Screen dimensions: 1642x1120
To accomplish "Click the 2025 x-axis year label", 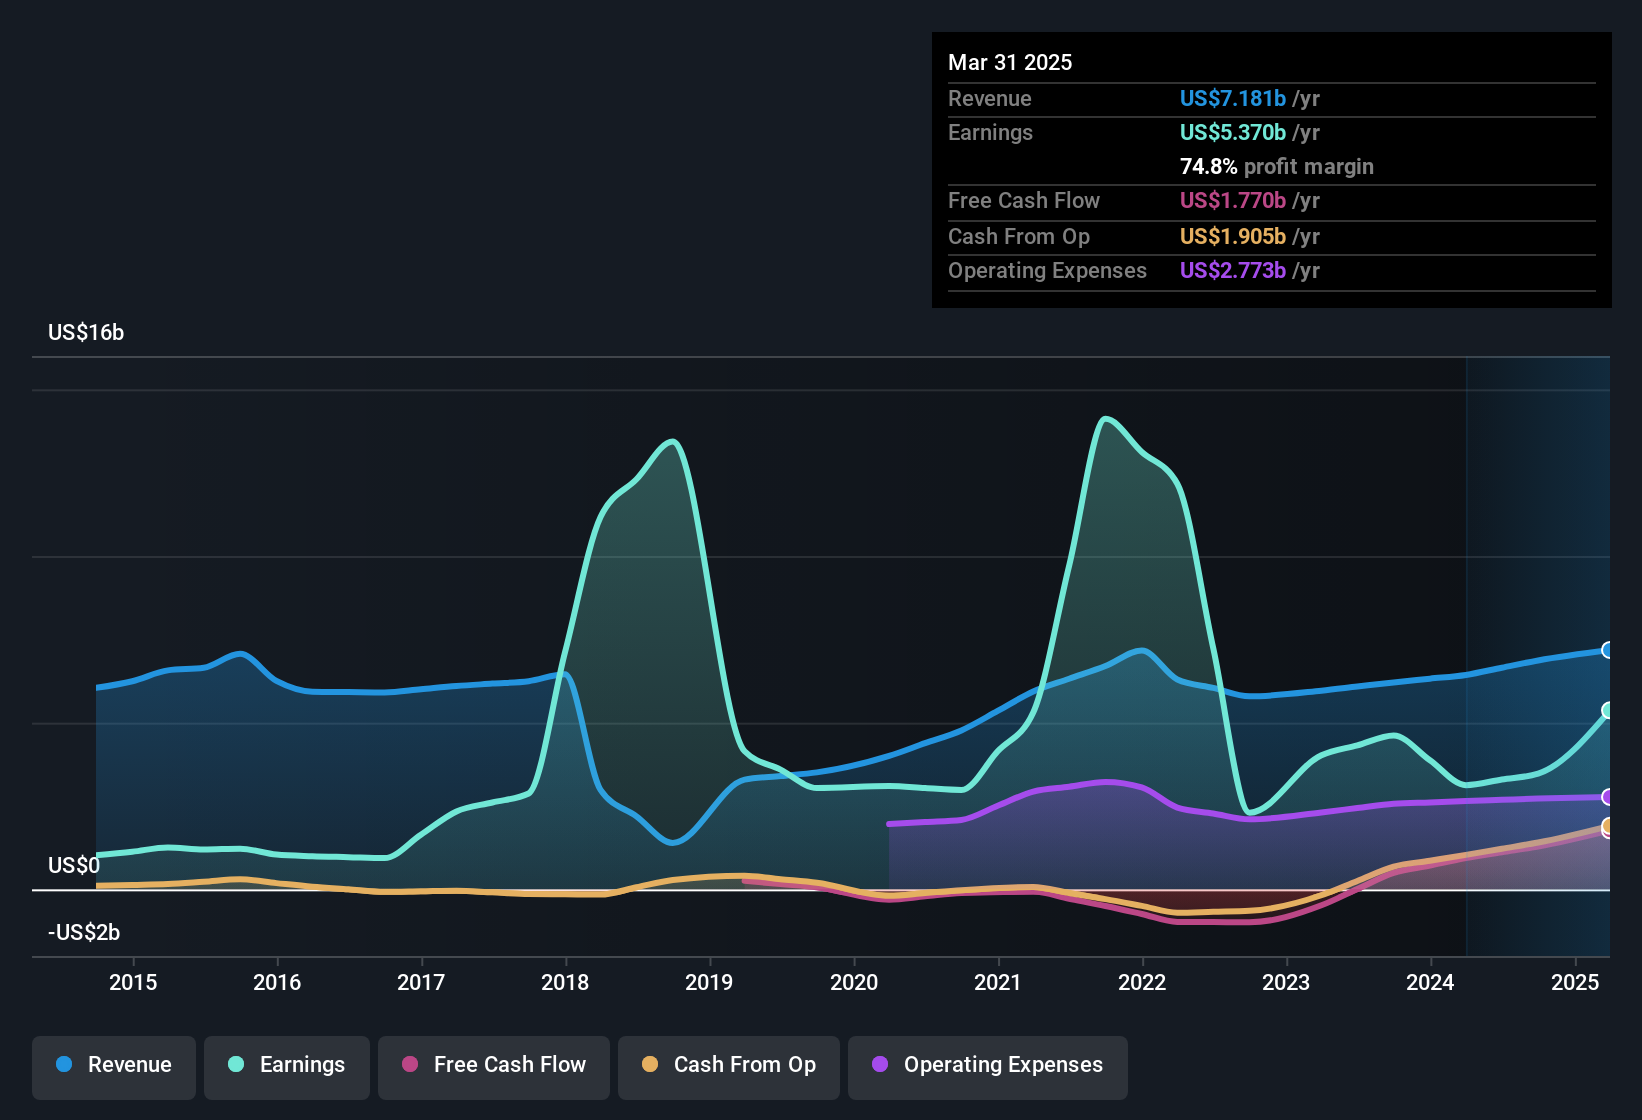I will pos(1575,982).
